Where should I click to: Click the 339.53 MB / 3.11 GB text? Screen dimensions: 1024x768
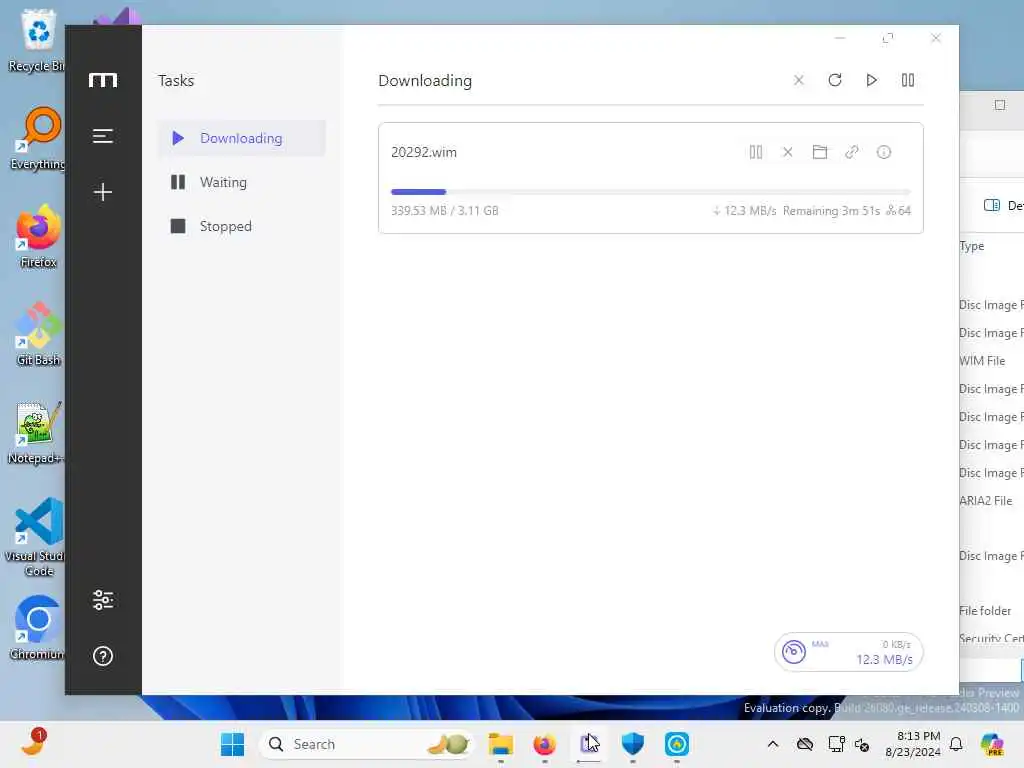pos(445,211)
